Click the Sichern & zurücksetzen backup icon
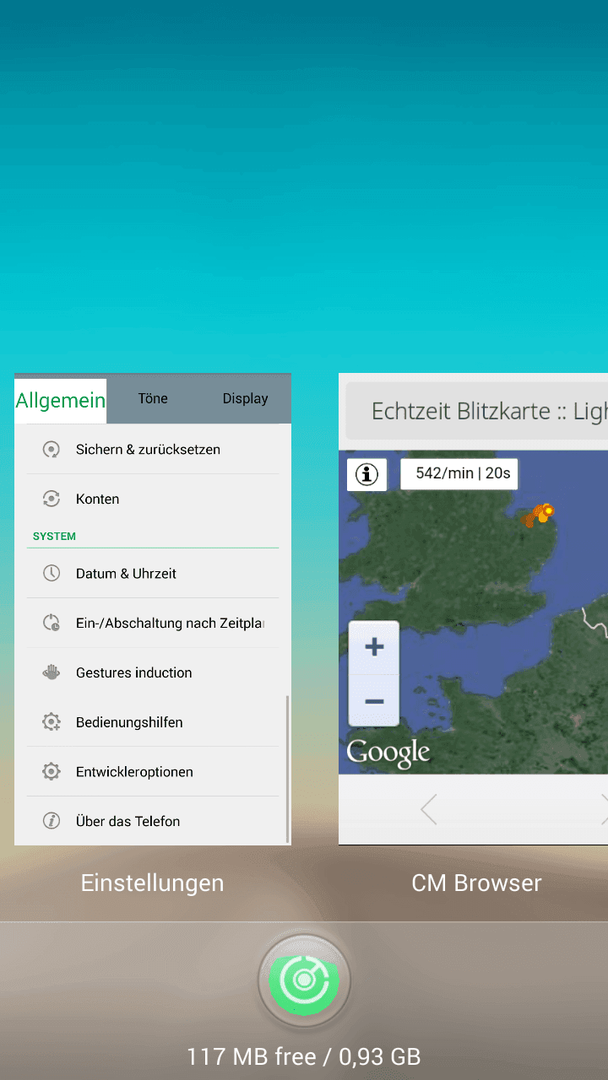Image resolution: width=608 pixels, height=1080 pixels. (51, 450)
